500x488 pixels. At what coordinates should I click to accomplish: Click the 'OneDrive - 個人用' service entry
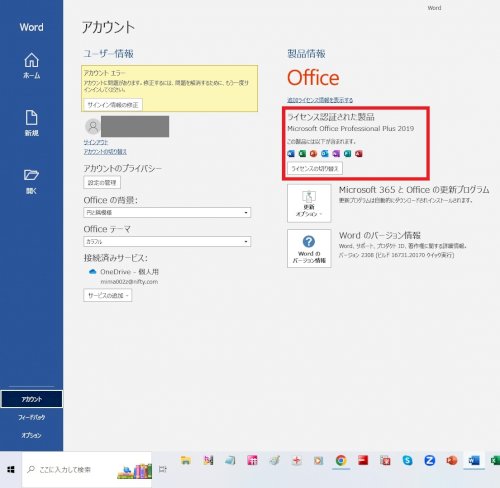[x=129, y=272]
